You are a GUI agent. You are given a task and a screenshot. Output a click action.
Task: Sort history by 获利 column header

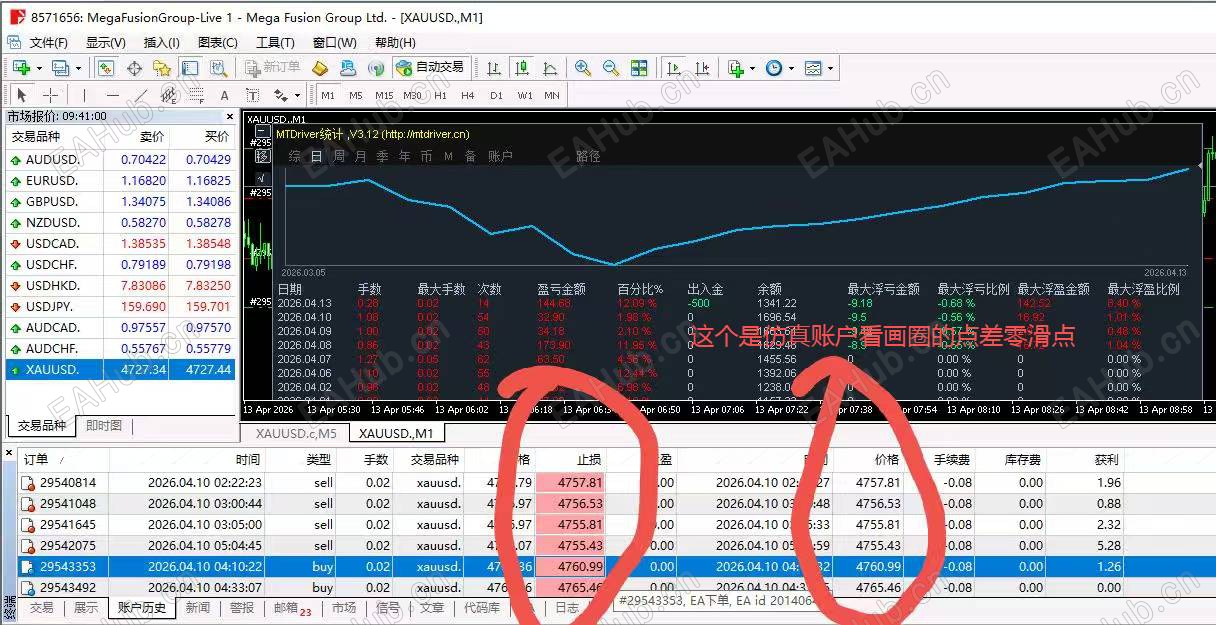[1106, 460]
